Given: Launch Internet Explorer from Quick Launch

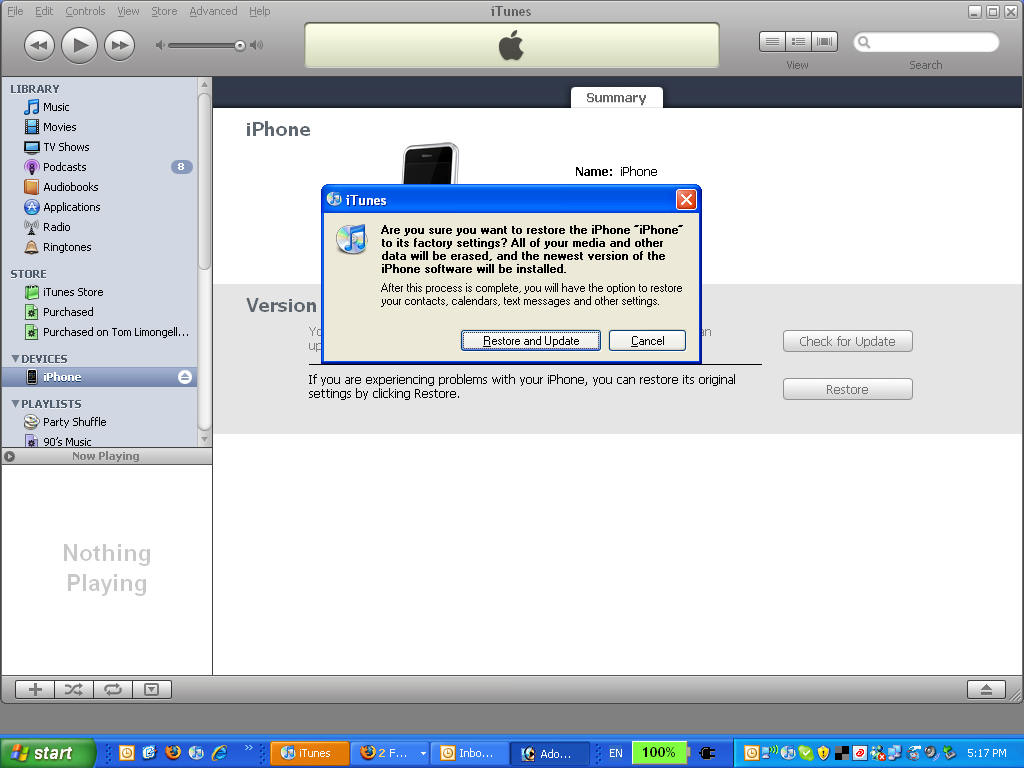Looking at the screenshot, I should tap(220, 752).
